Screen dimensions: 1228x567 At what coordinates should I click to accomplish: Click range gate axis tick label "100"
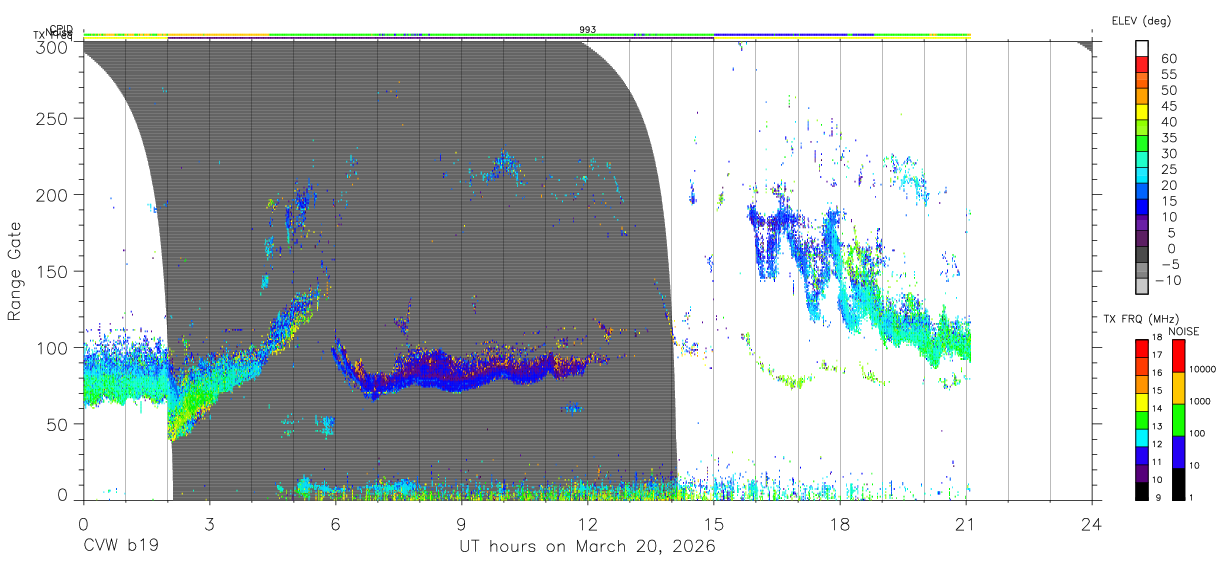tap(53, 348)
